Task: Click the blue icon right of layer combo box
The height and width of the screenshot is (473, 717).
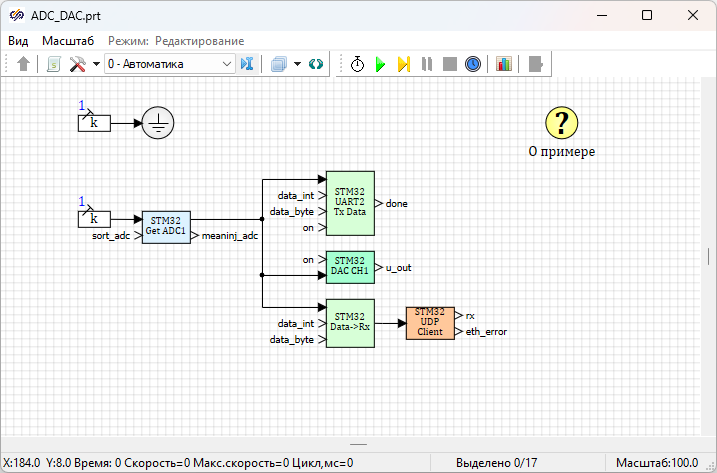Action: tap(248, 64)
